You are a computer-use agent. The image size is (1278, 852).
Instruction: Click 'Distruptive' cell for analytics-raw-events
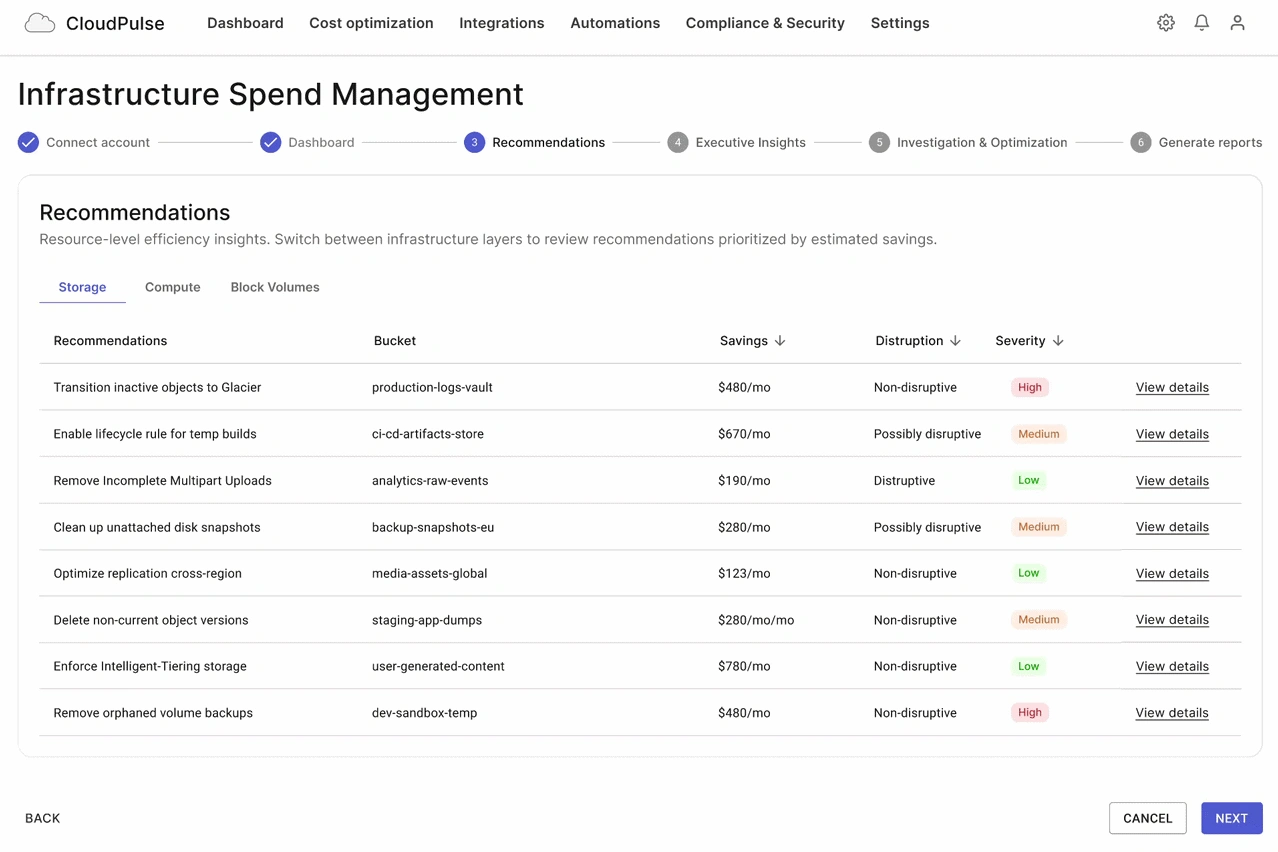[x=905, y=481]
